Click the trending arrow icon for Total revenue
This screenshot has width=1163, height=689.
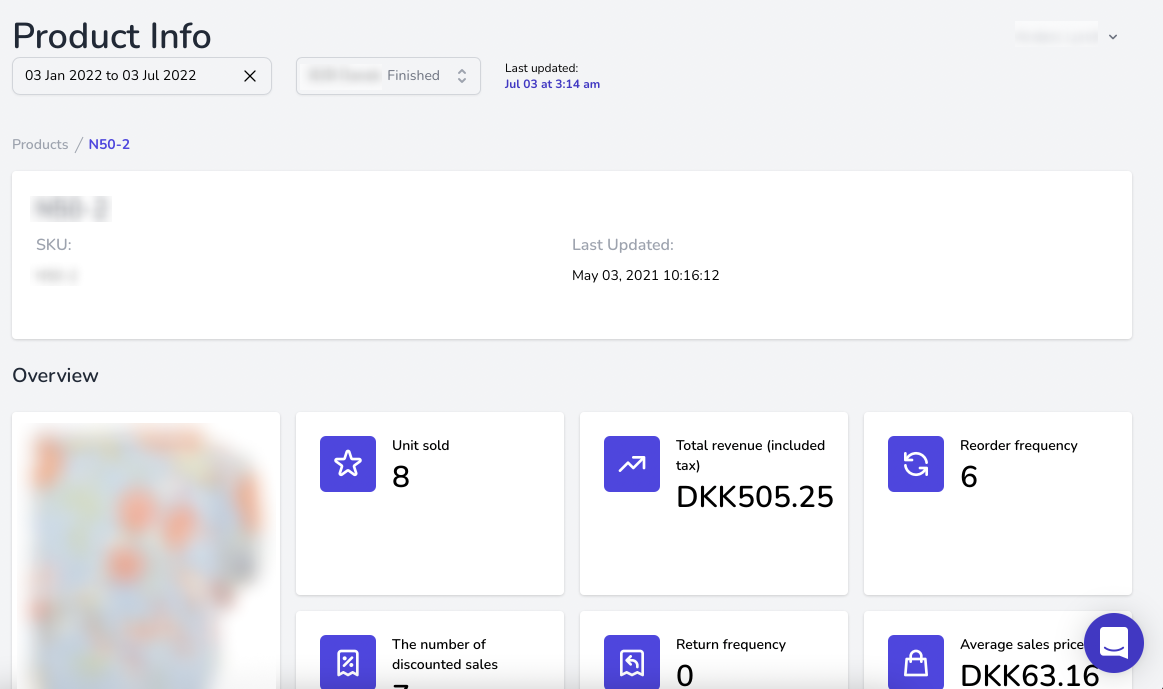632,464
